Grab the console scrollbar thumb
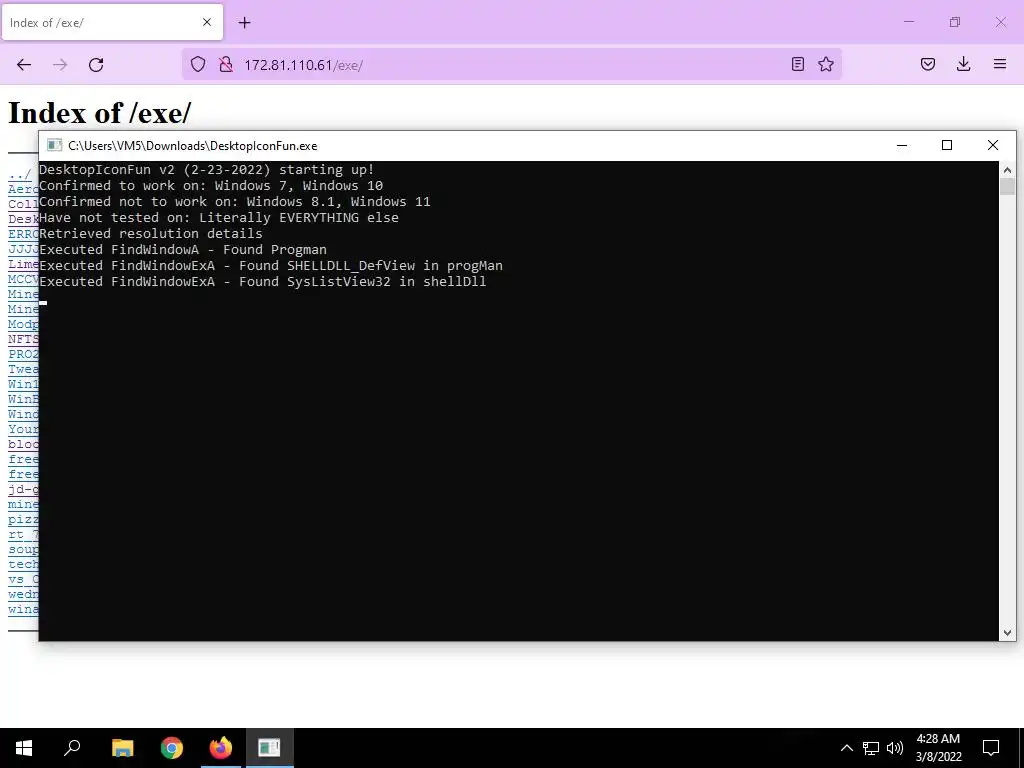 click(x=1007, y=187)
